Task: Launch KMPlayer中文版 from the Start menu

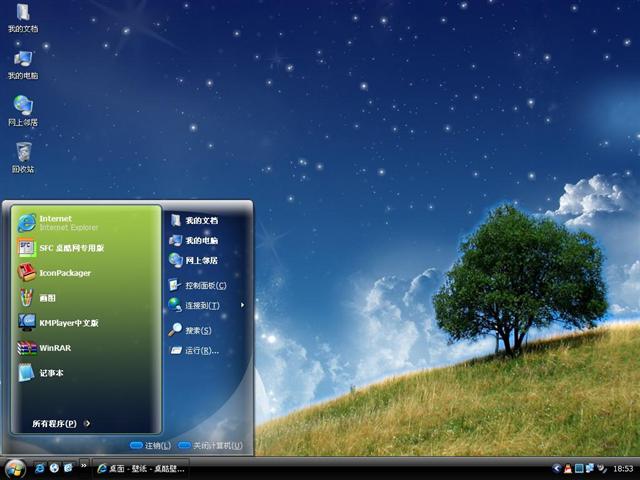Action: point(68,323)
